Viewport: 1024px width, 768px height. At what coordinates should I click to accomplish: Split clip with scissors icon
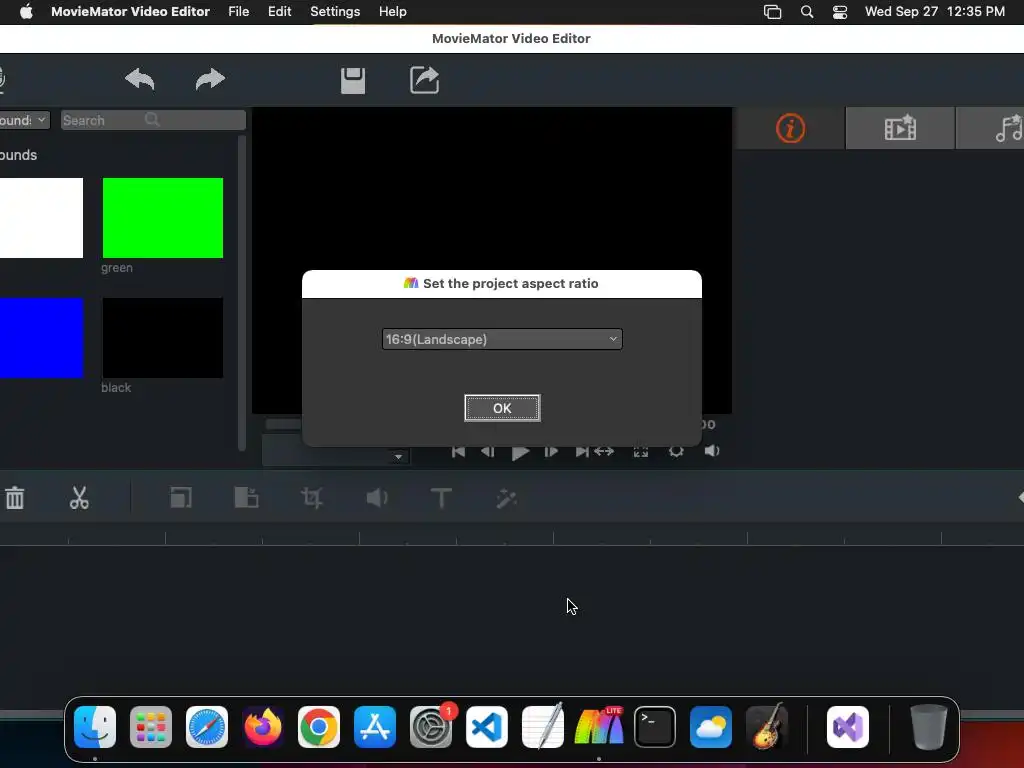79,498
